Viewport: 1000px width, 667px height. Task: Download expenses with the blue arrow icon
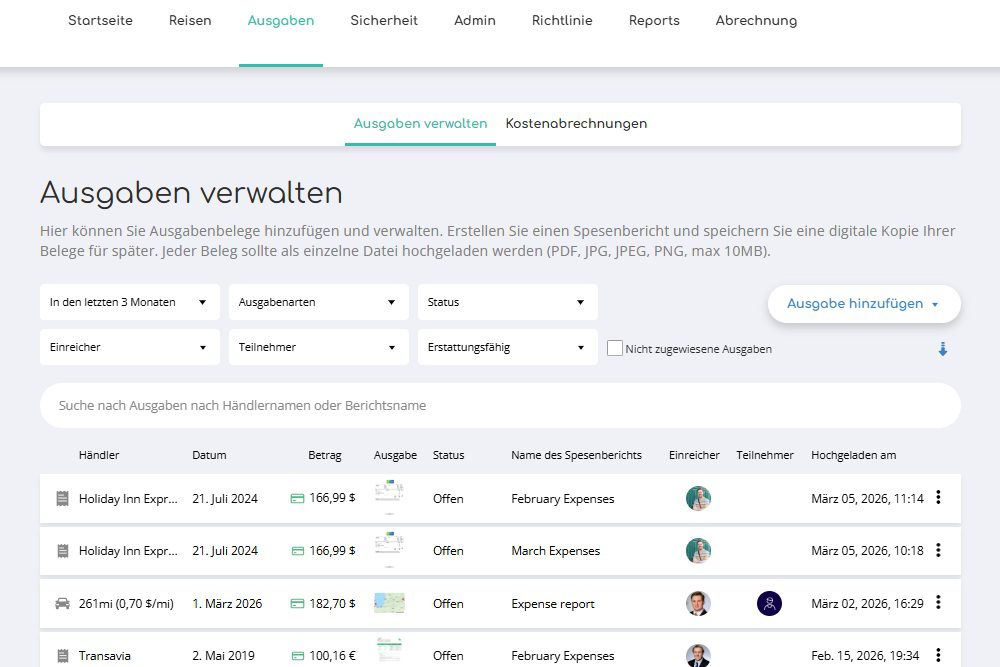click(943, 349)
